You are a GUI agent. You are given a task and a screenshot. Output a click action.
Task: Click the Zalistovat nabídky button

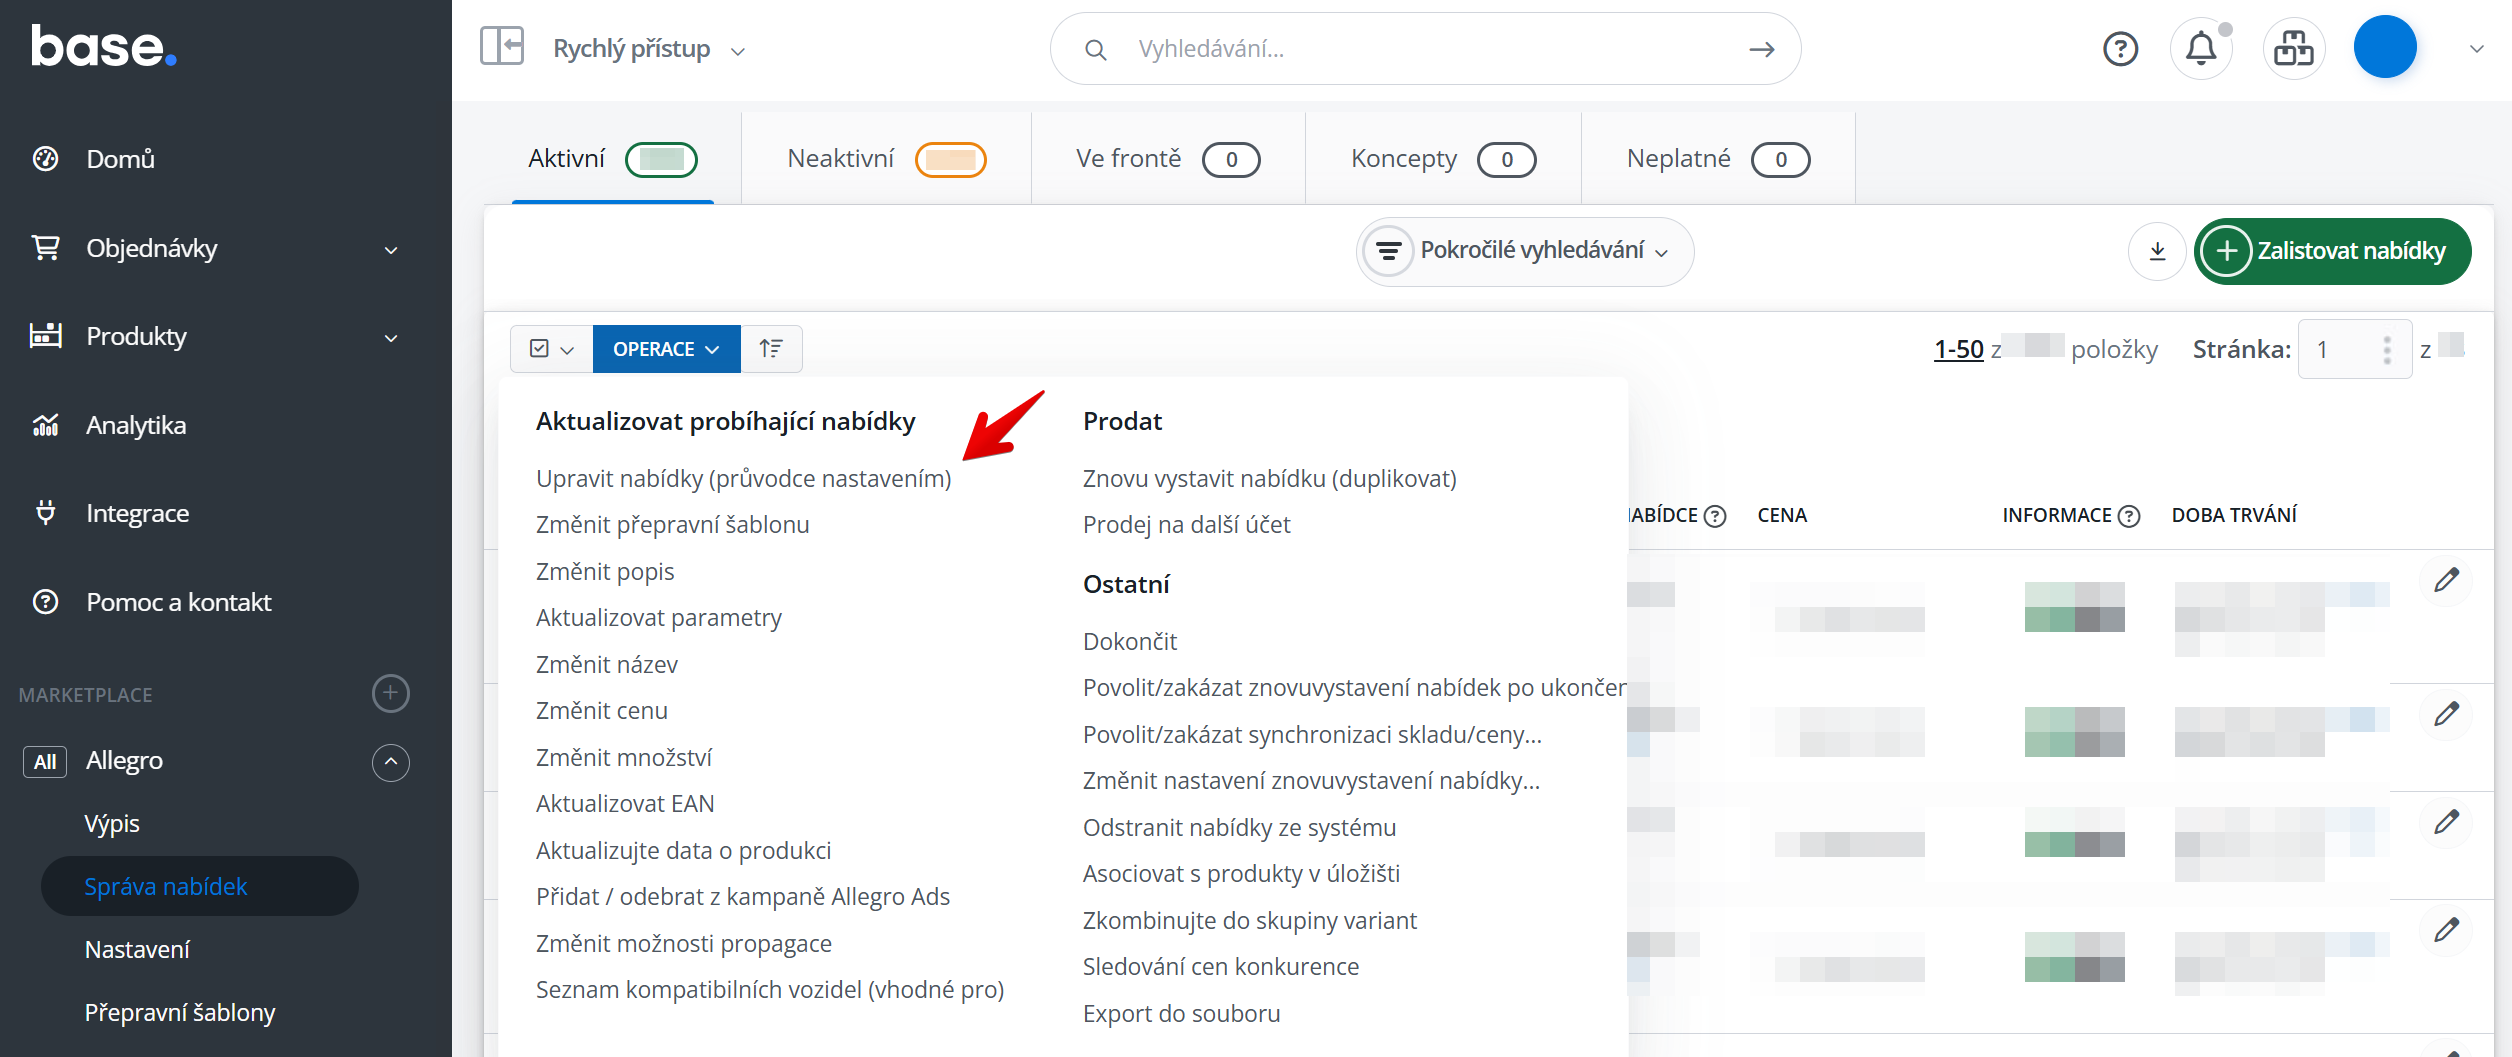tap(2332, 251)
